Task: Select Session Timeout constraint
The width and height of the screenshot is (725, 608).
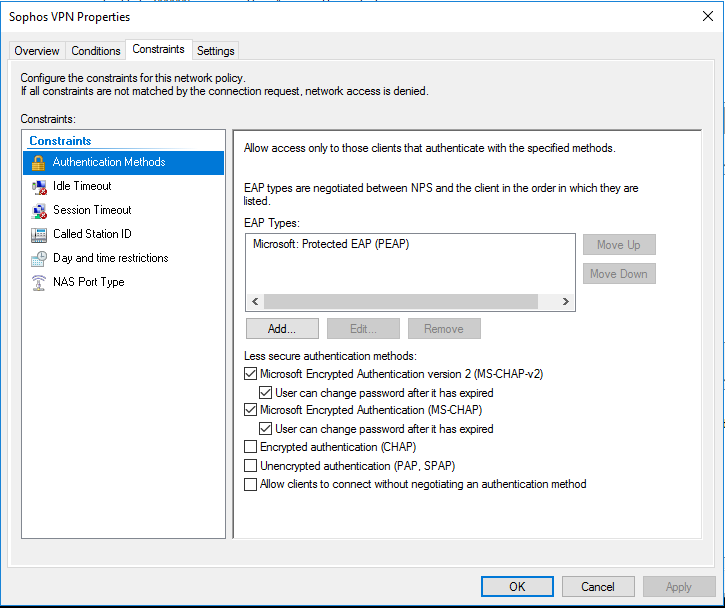Action: click(123, 210)
